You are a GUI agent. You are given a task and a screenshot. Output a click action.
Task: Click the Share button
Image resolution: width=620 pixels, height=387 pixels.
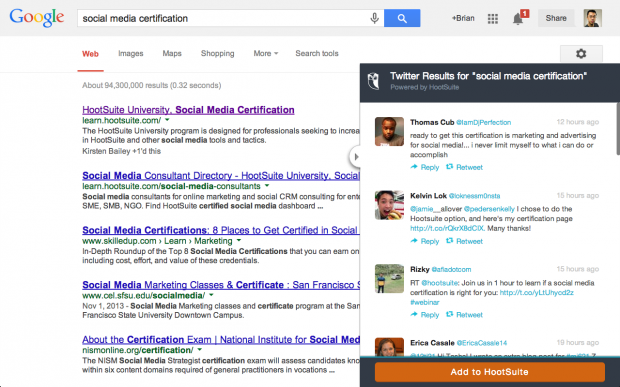coord(556,18)
